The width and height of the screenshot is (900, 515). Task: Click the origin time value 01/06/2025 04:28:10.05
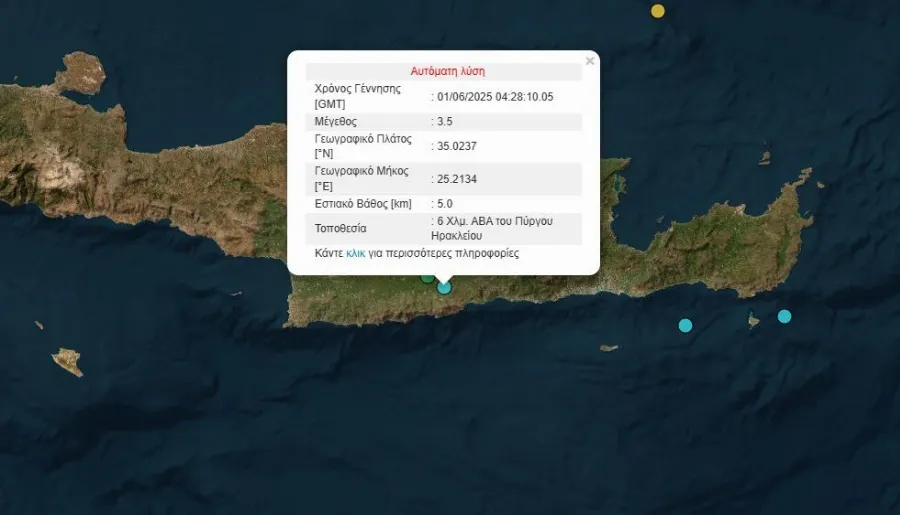[495, 97]
